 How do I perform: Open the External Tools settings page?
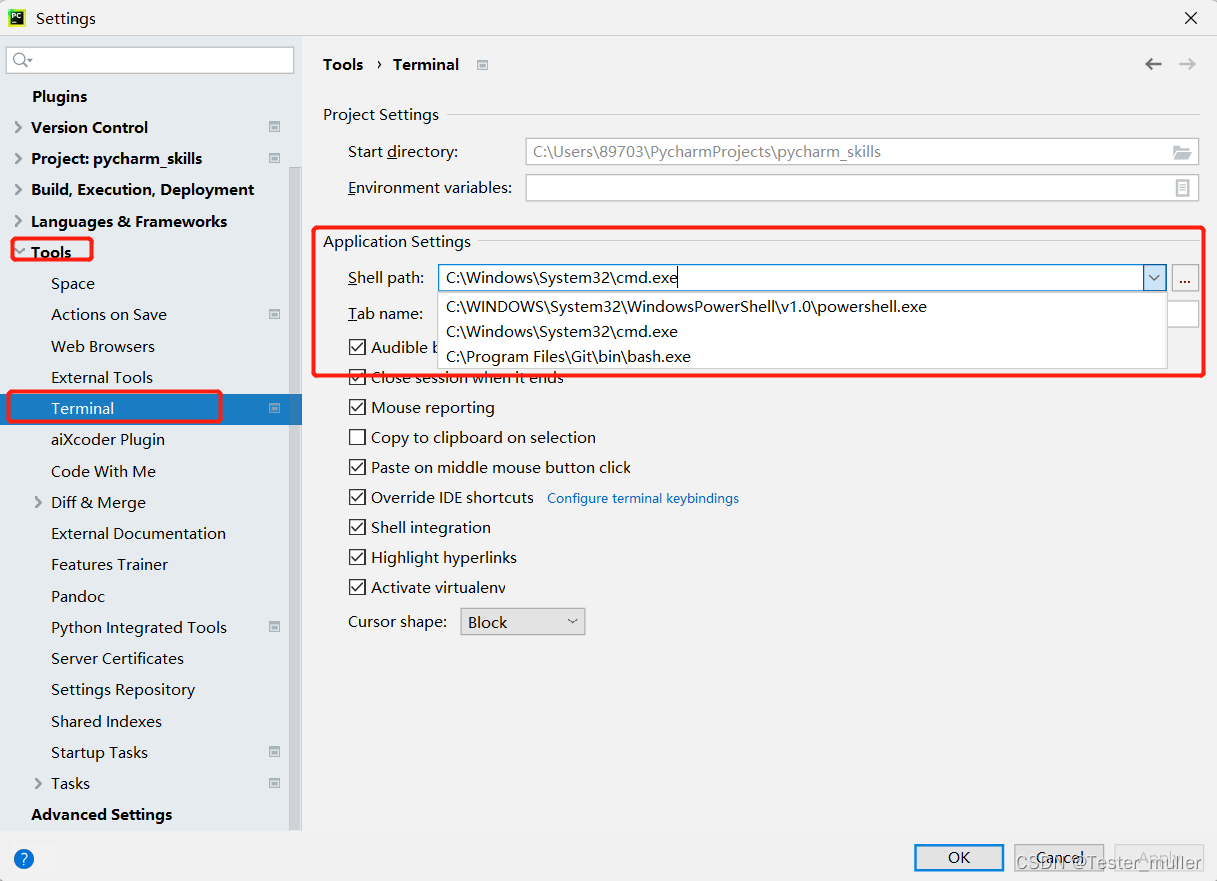coord(102,377)
